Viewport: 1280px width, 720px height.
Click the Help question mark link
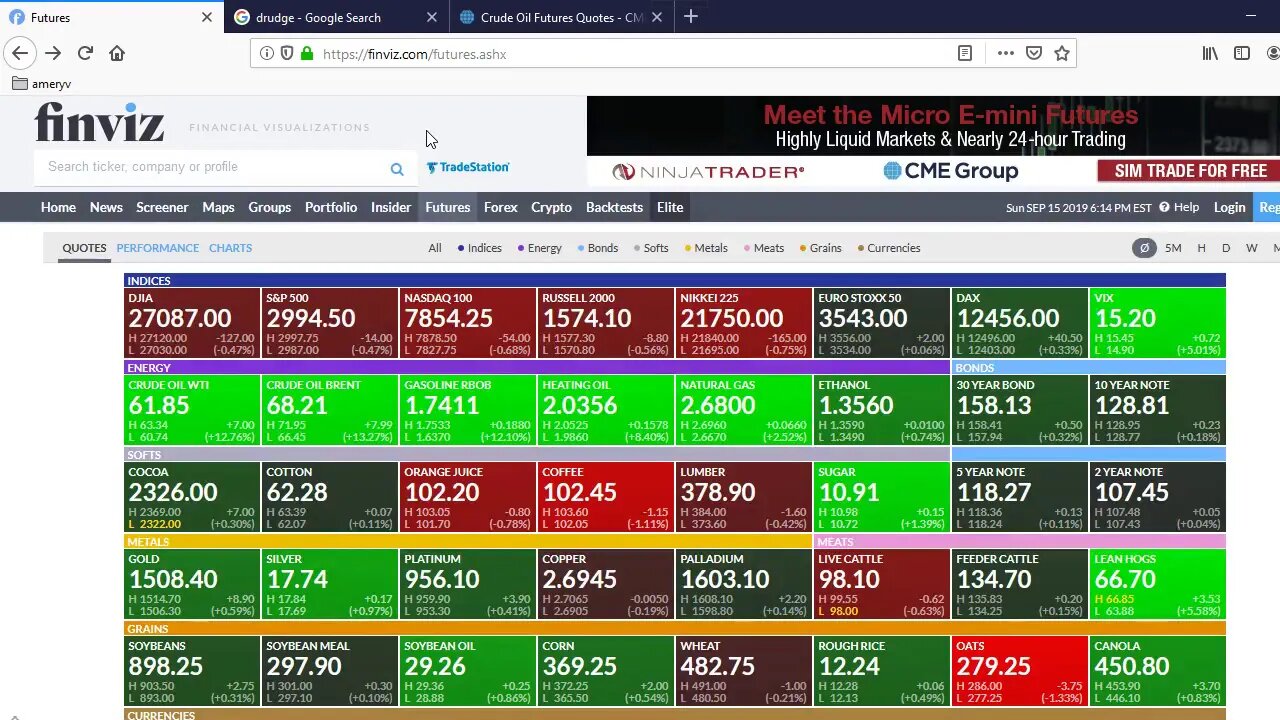coord(1179,207)
